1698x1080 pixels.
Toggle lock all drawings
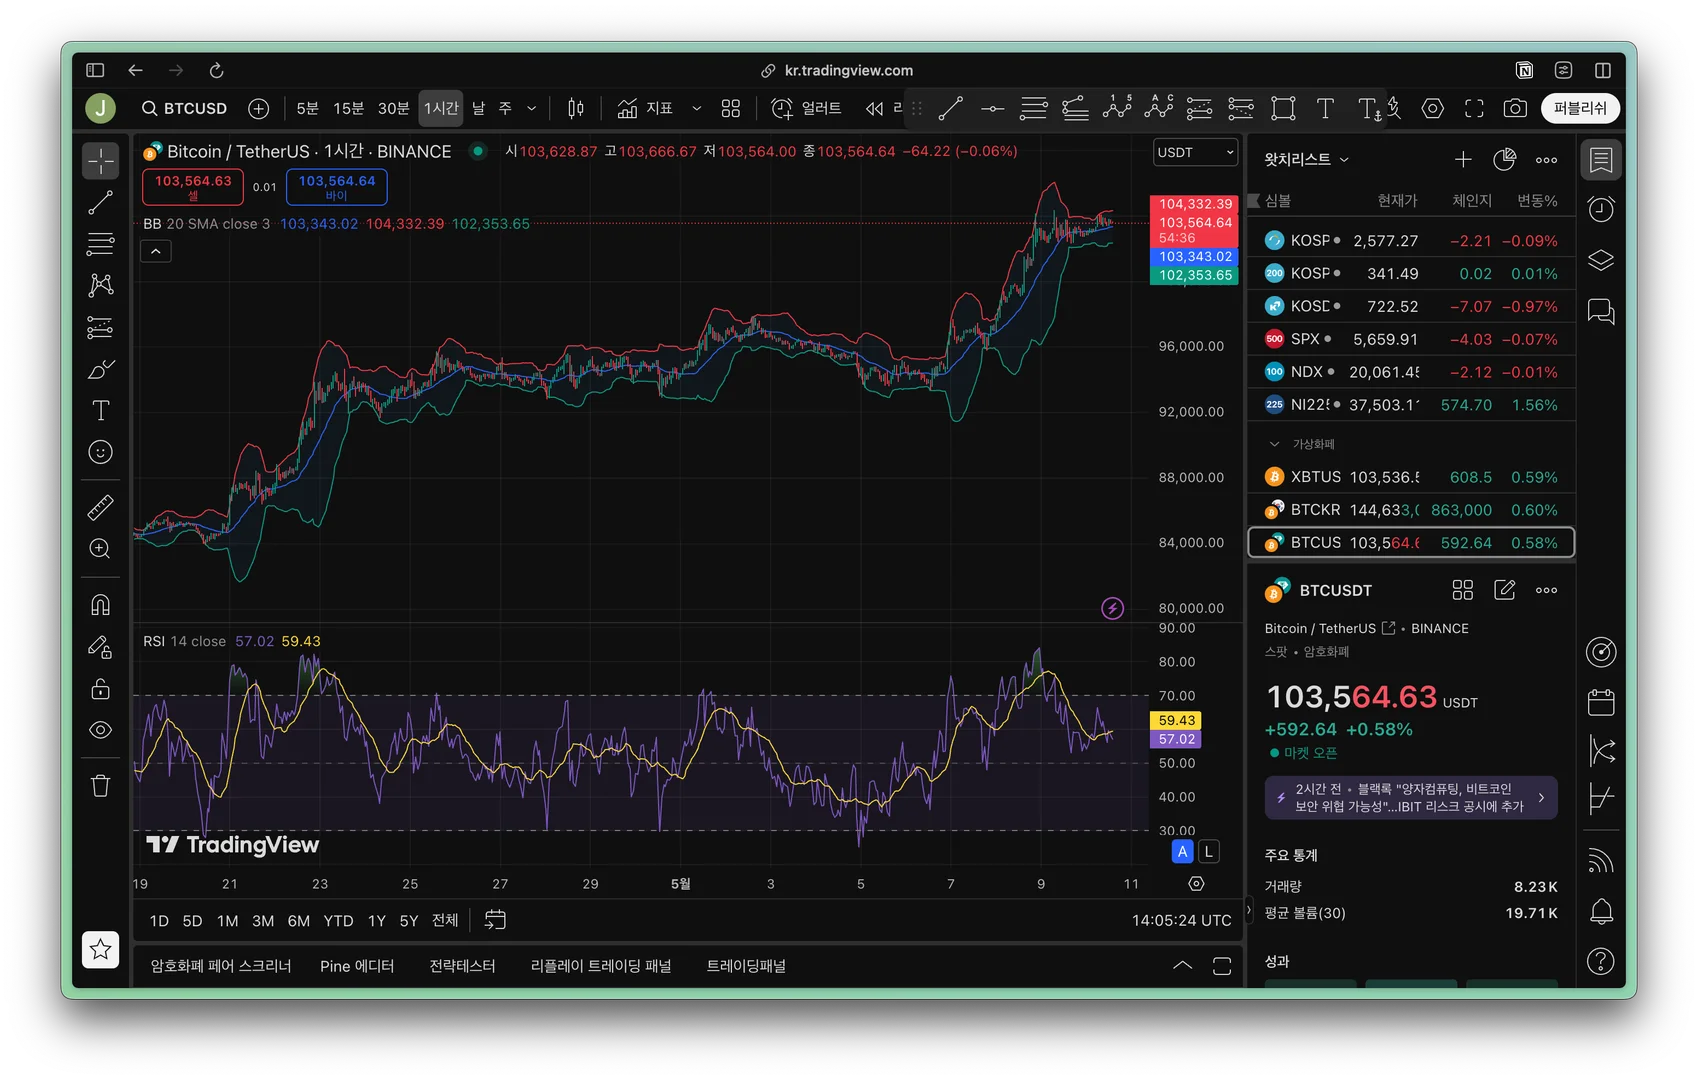click(100, 689)
